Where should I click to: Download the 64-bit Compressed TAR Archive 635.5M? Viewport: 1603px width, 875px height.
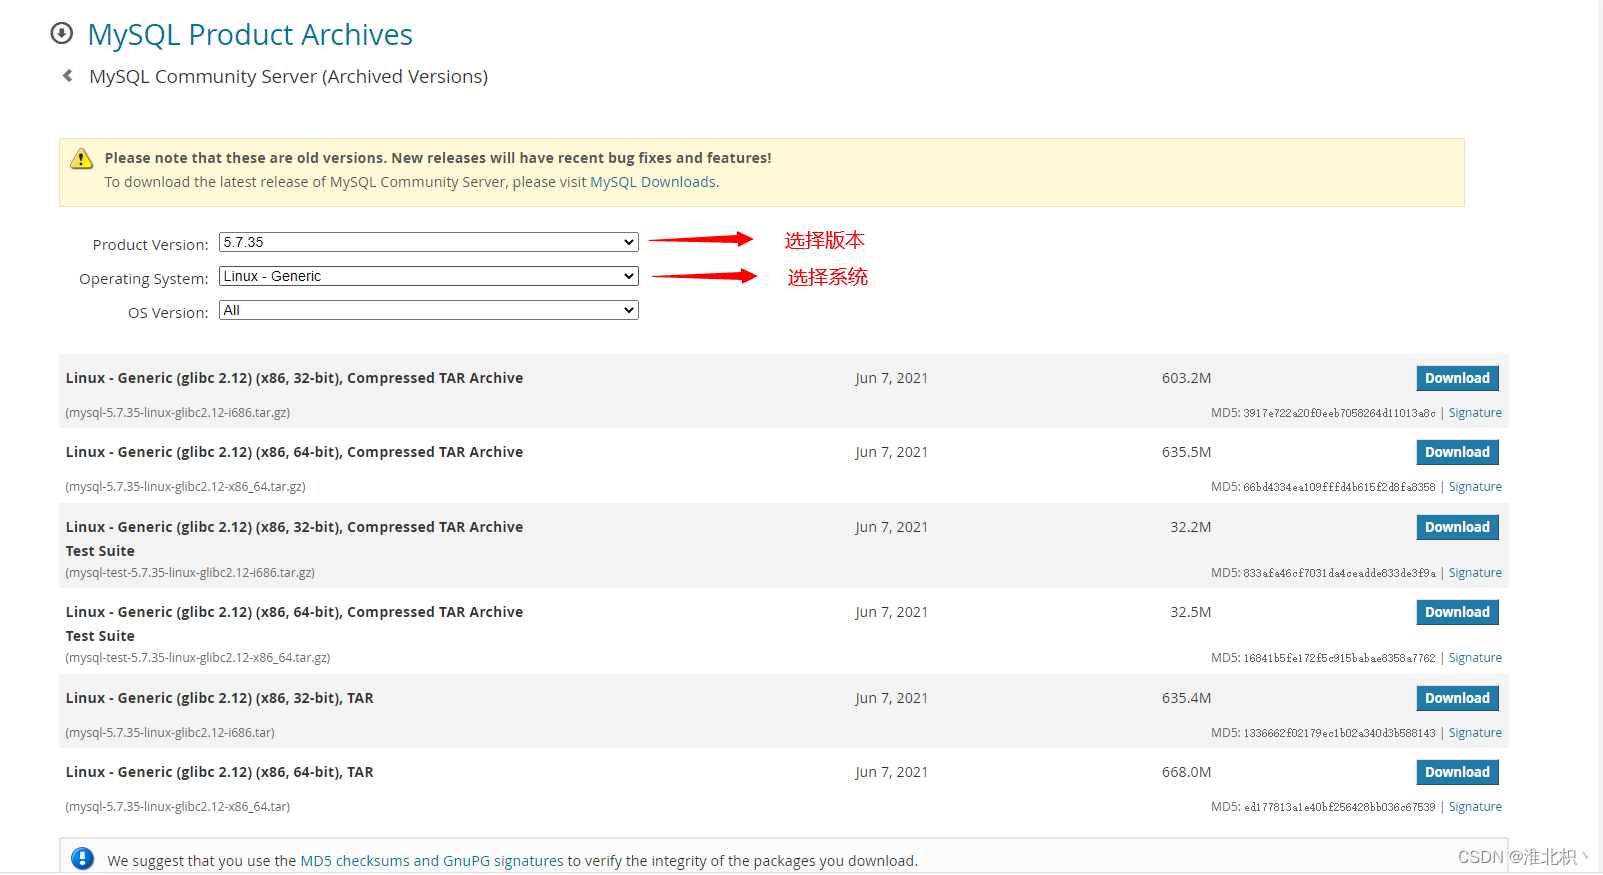click(x=1457, y=452)
